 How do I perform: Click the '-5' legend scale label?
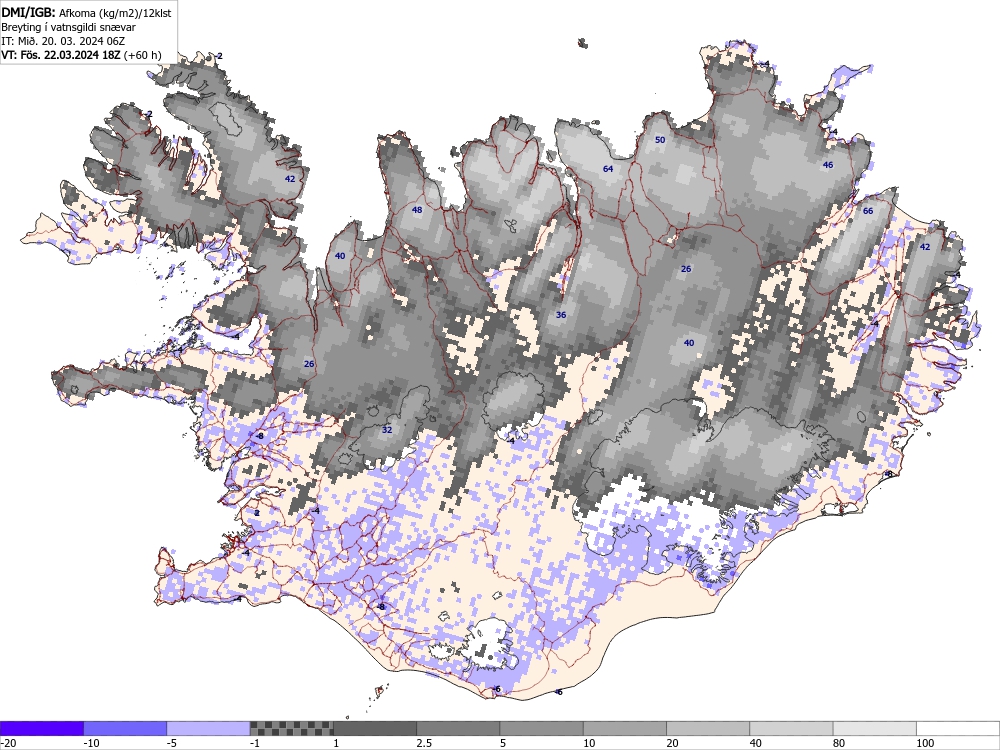(172, 743)
